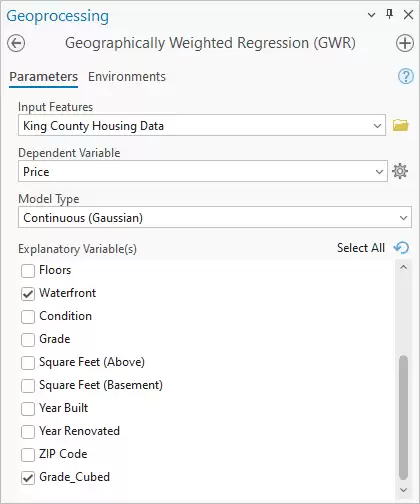420x504 pixels.
Task: Switch to the Environments tab
Action: (127, 77)
